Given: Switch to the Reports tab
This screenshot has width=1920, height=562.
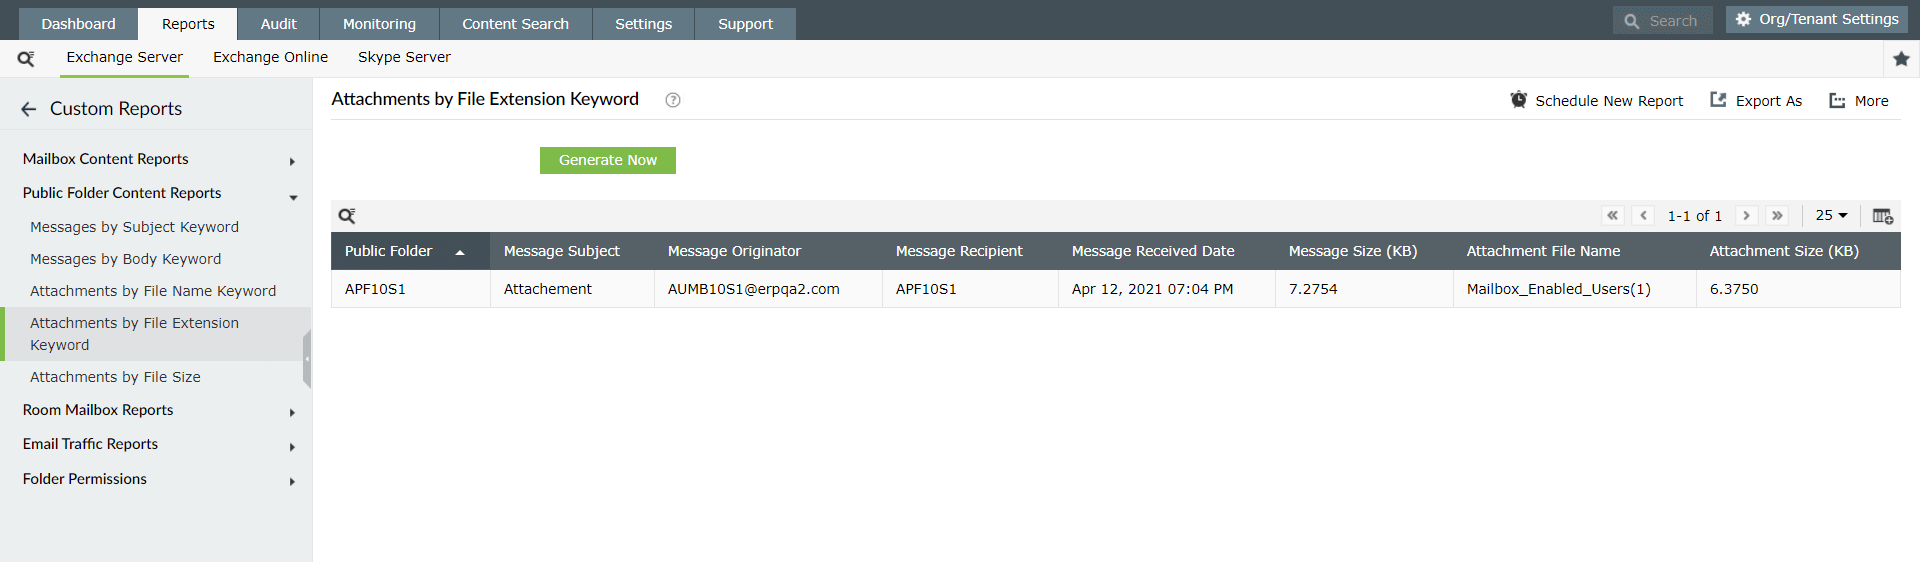Looking at the screenshot, I should [188, 24].
